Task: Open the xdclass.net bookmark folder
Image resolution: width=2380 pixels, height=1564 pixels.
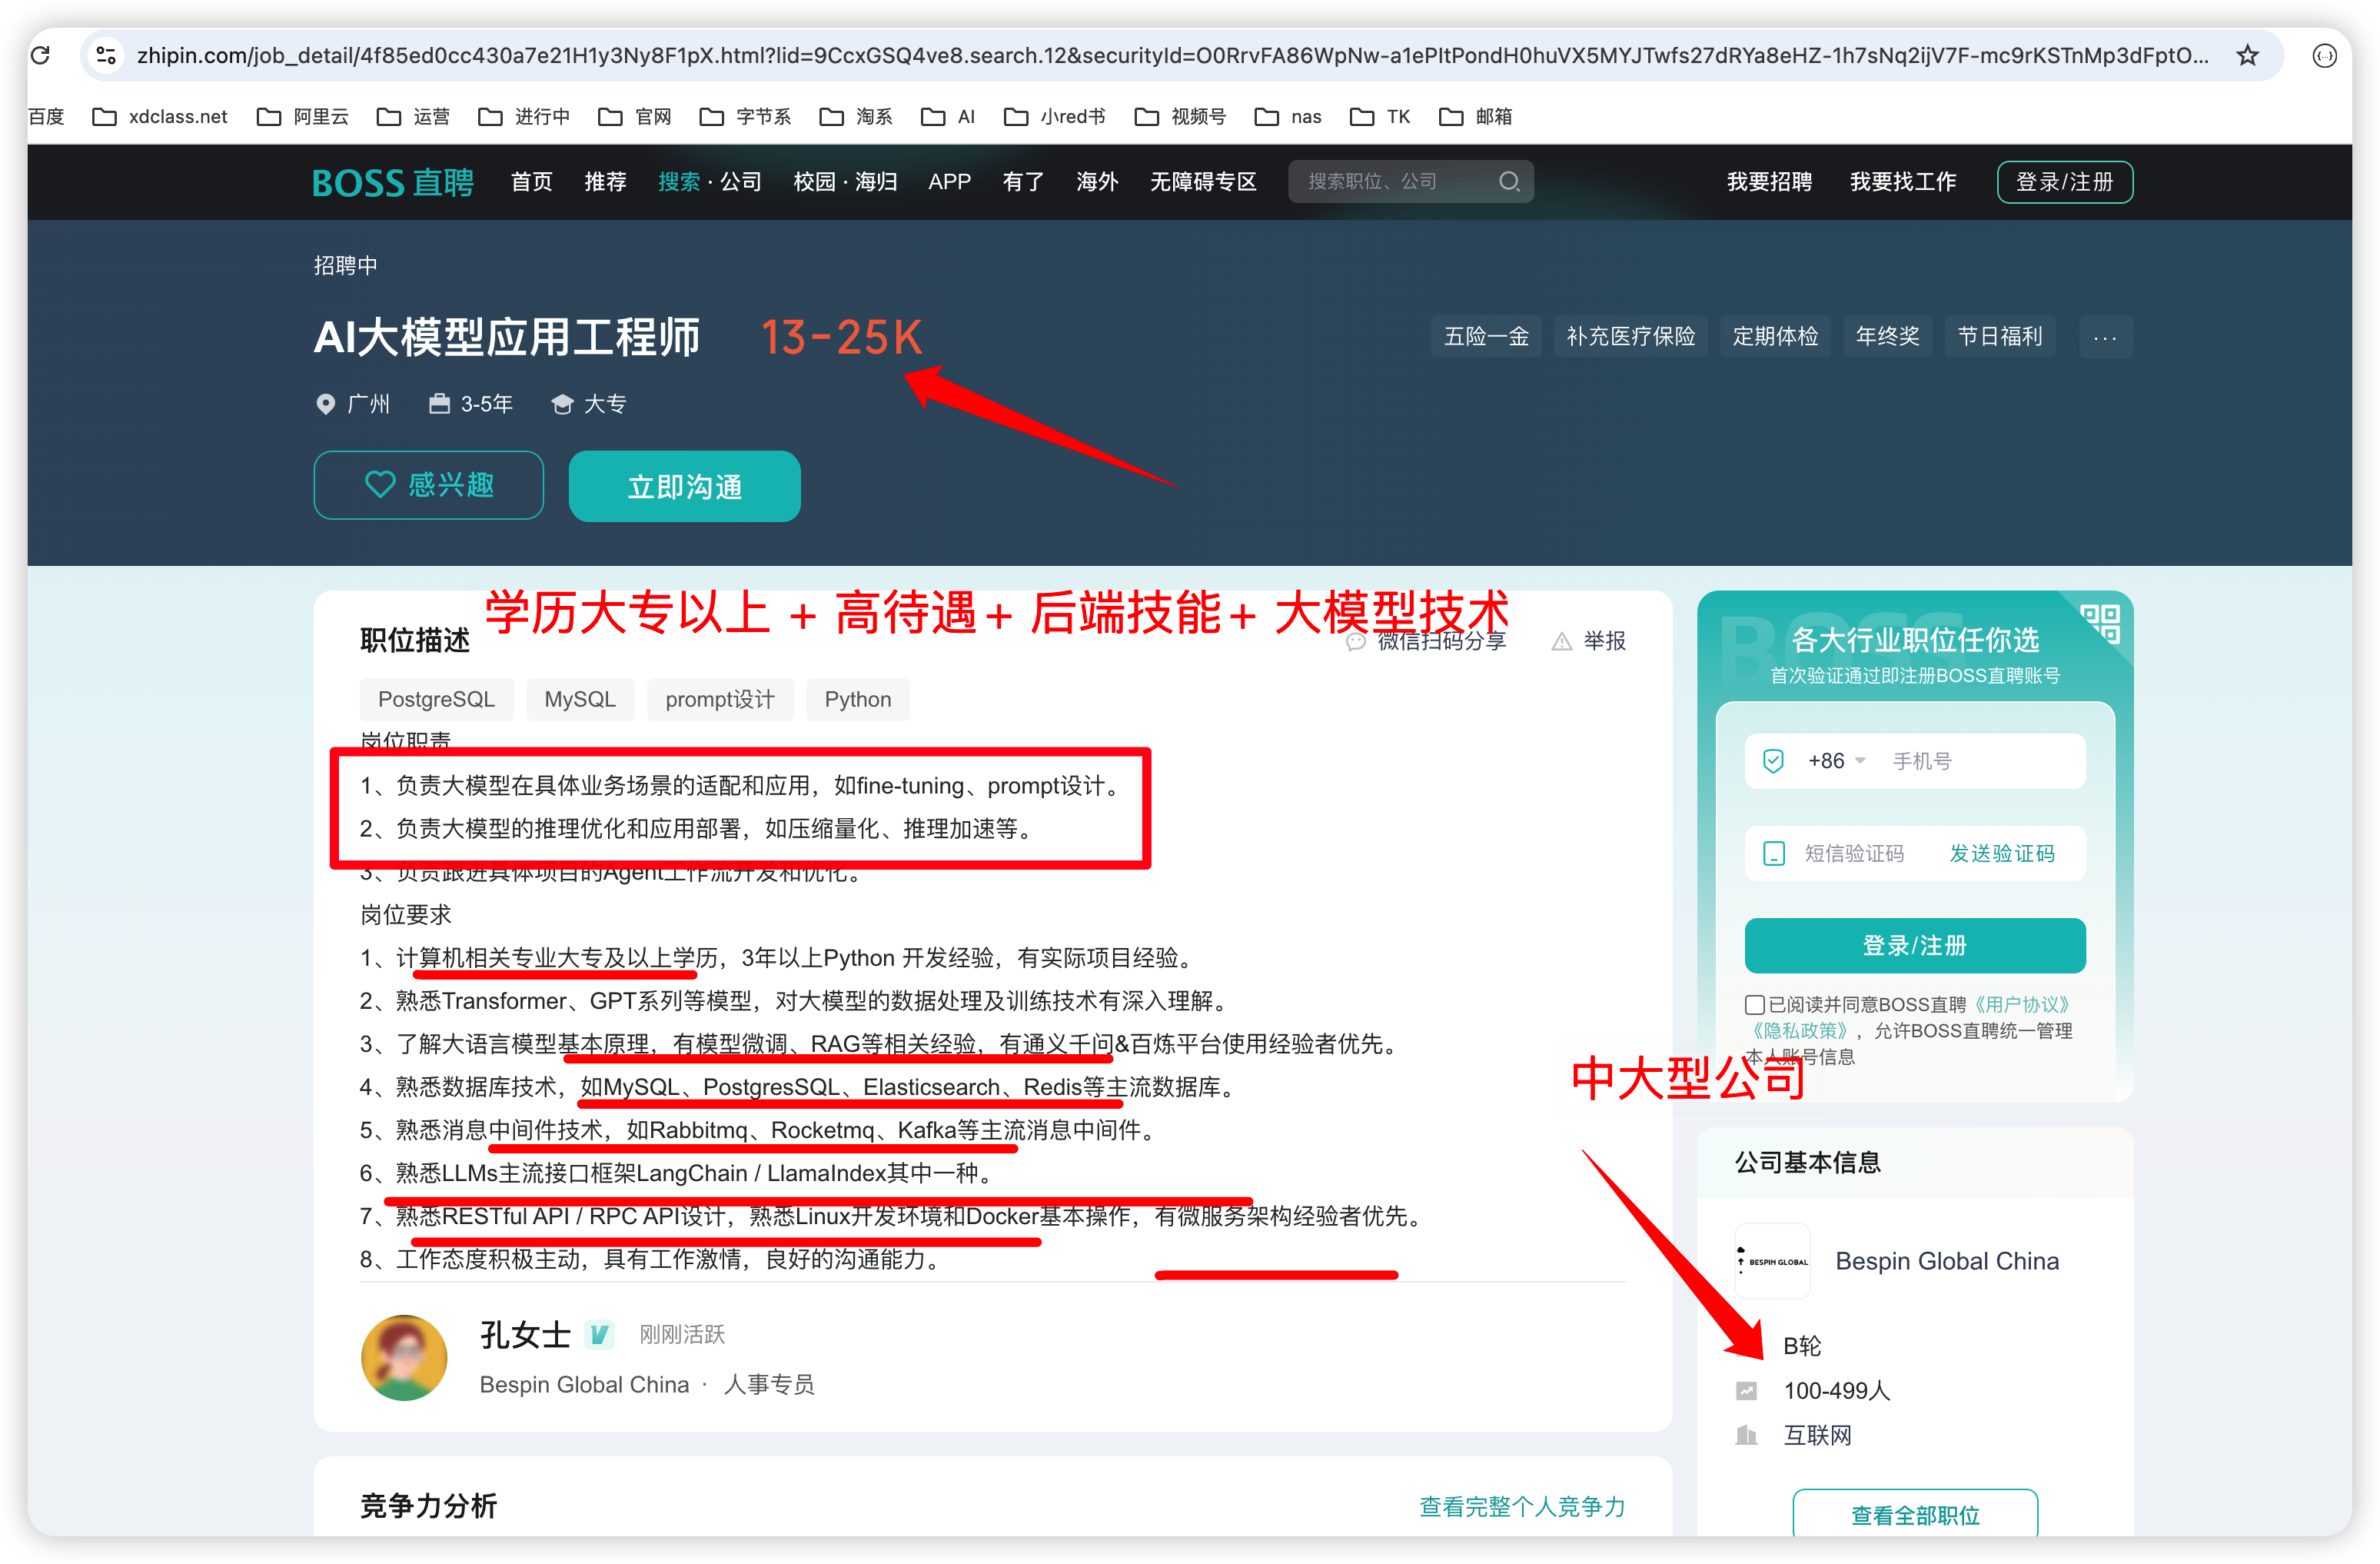Action: (x=160, y=117)
